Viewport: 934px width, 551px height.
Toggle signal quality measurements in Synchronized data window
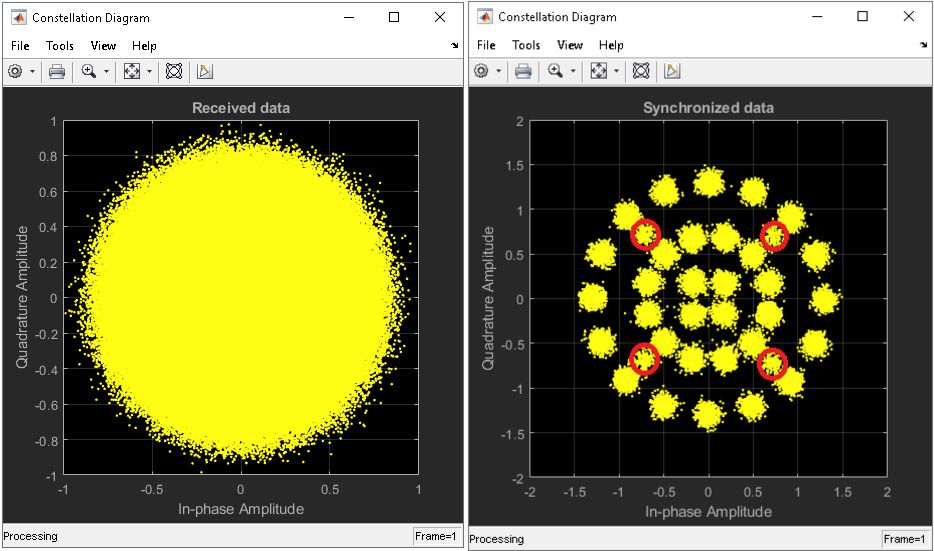[x=672, y=71]
